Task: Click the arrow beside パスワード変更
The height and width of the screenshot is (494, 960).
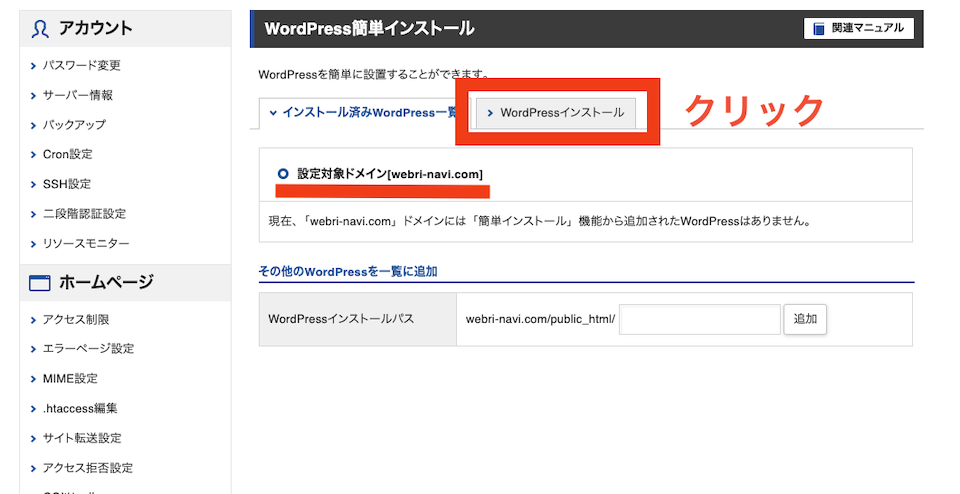Action: coord(34,66)
